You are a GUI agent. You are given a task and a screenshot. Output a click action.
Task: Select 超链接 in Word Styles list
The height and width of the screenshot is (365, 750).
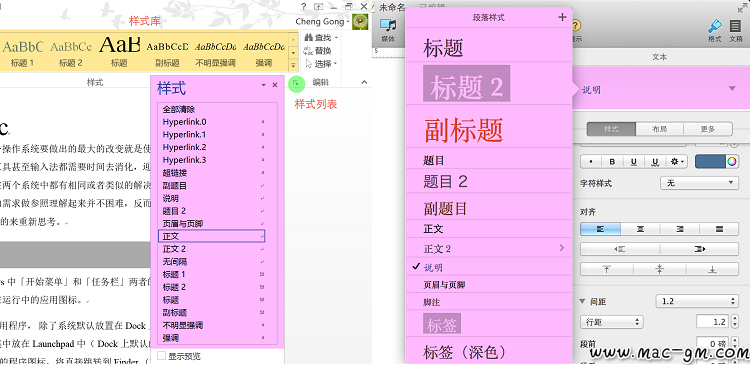(211, 173)
